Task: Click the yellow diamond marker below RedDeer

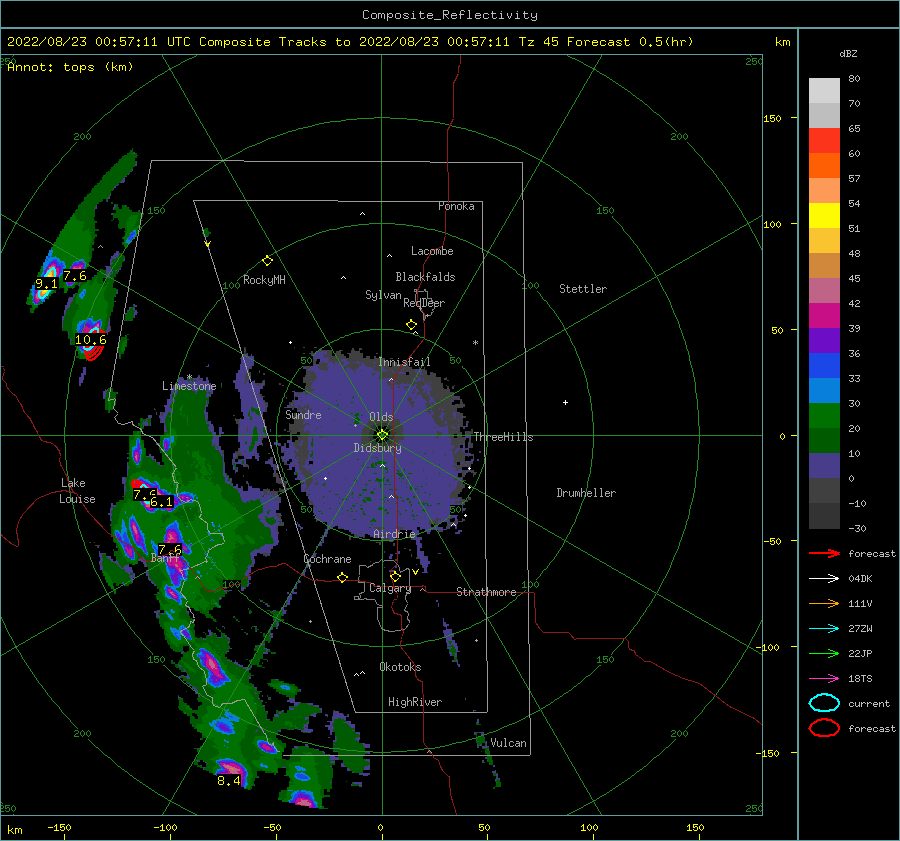Action: [411, 325]
